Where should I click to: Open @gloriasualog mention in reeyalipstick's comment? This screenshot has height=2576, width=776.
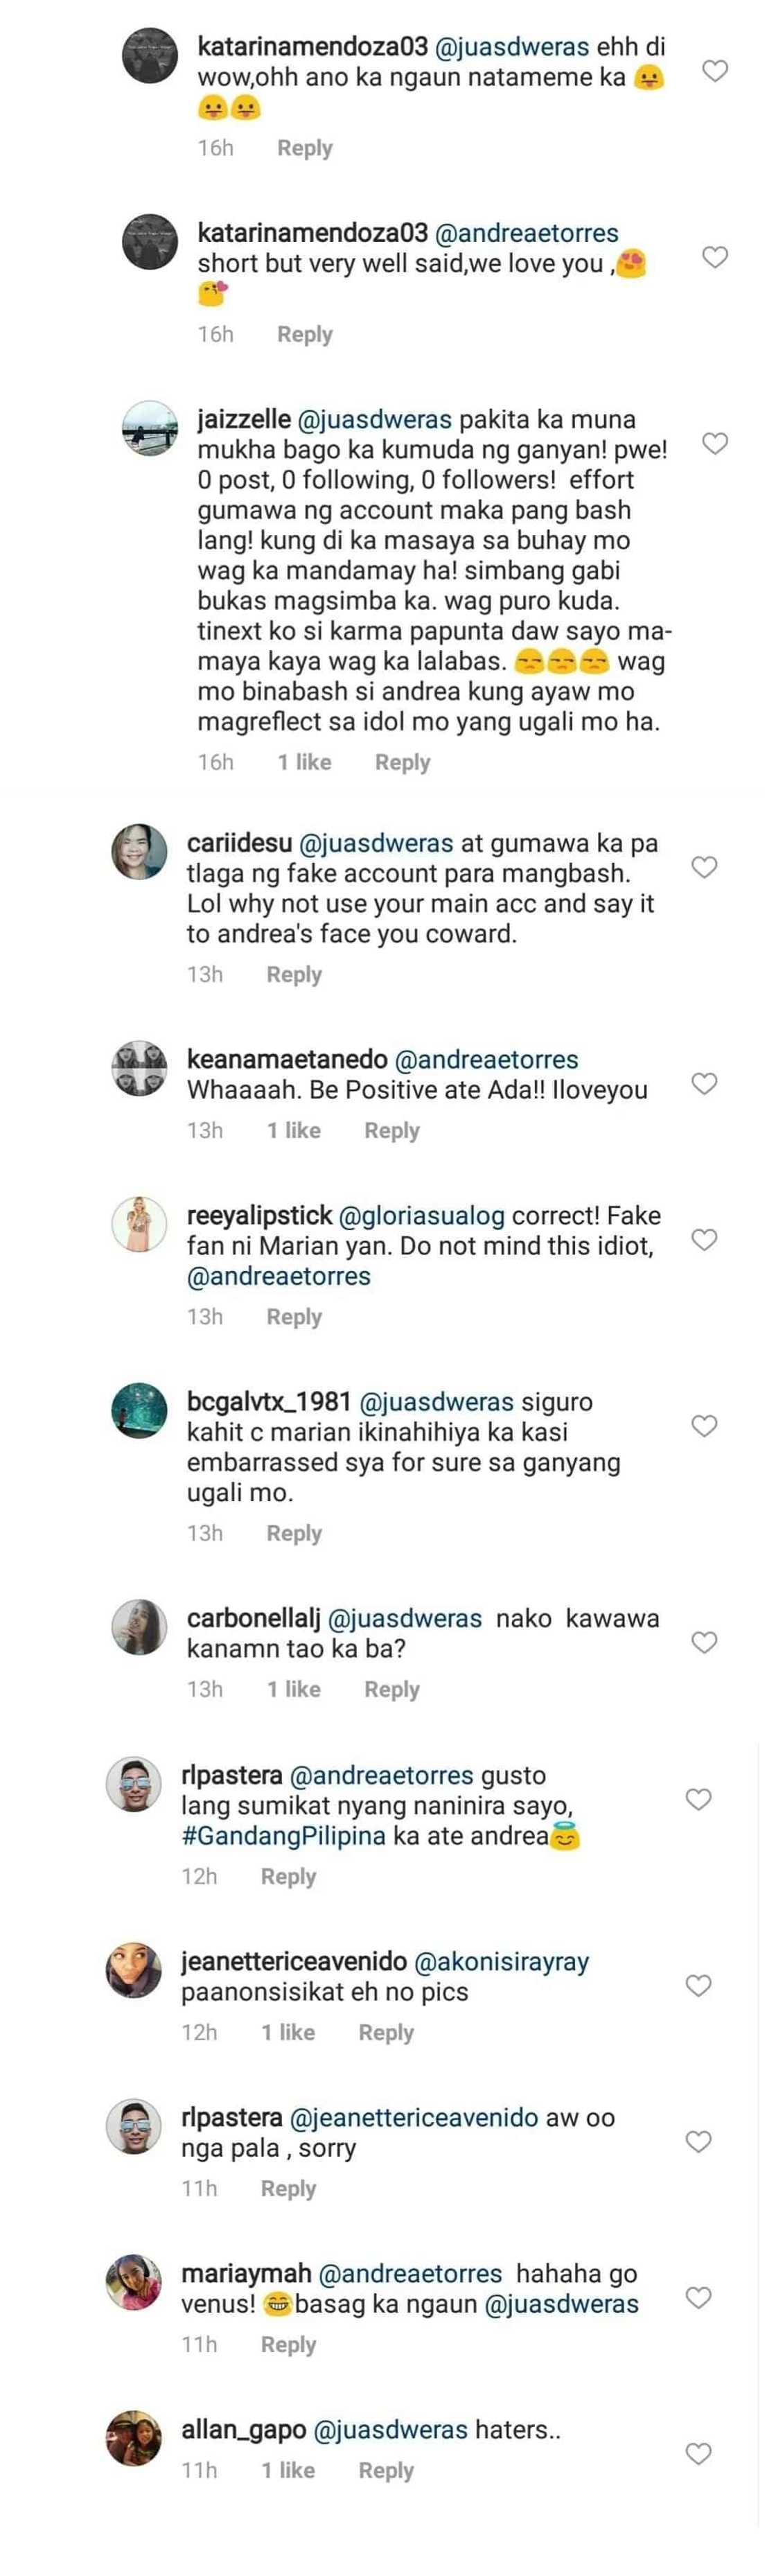click(422, 1216)
